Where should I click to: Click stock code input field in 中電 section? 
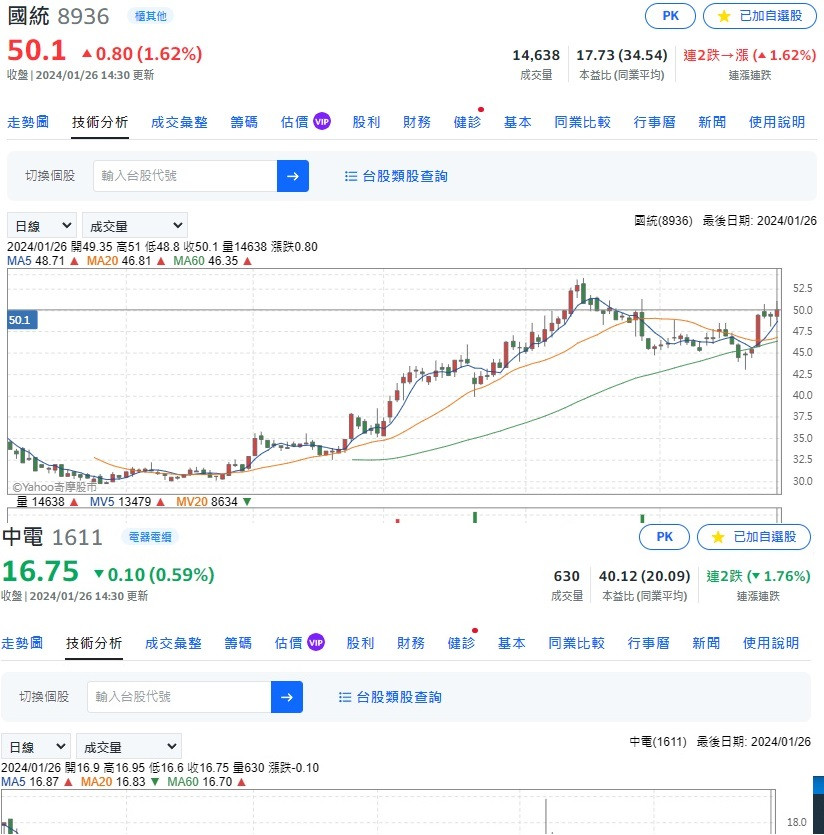click(179, 697)
